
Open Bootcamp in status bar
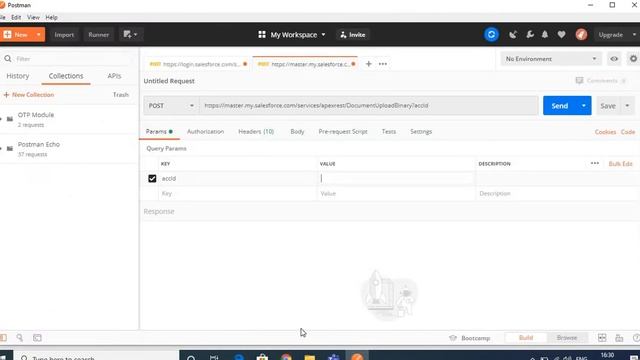[470, 338]
